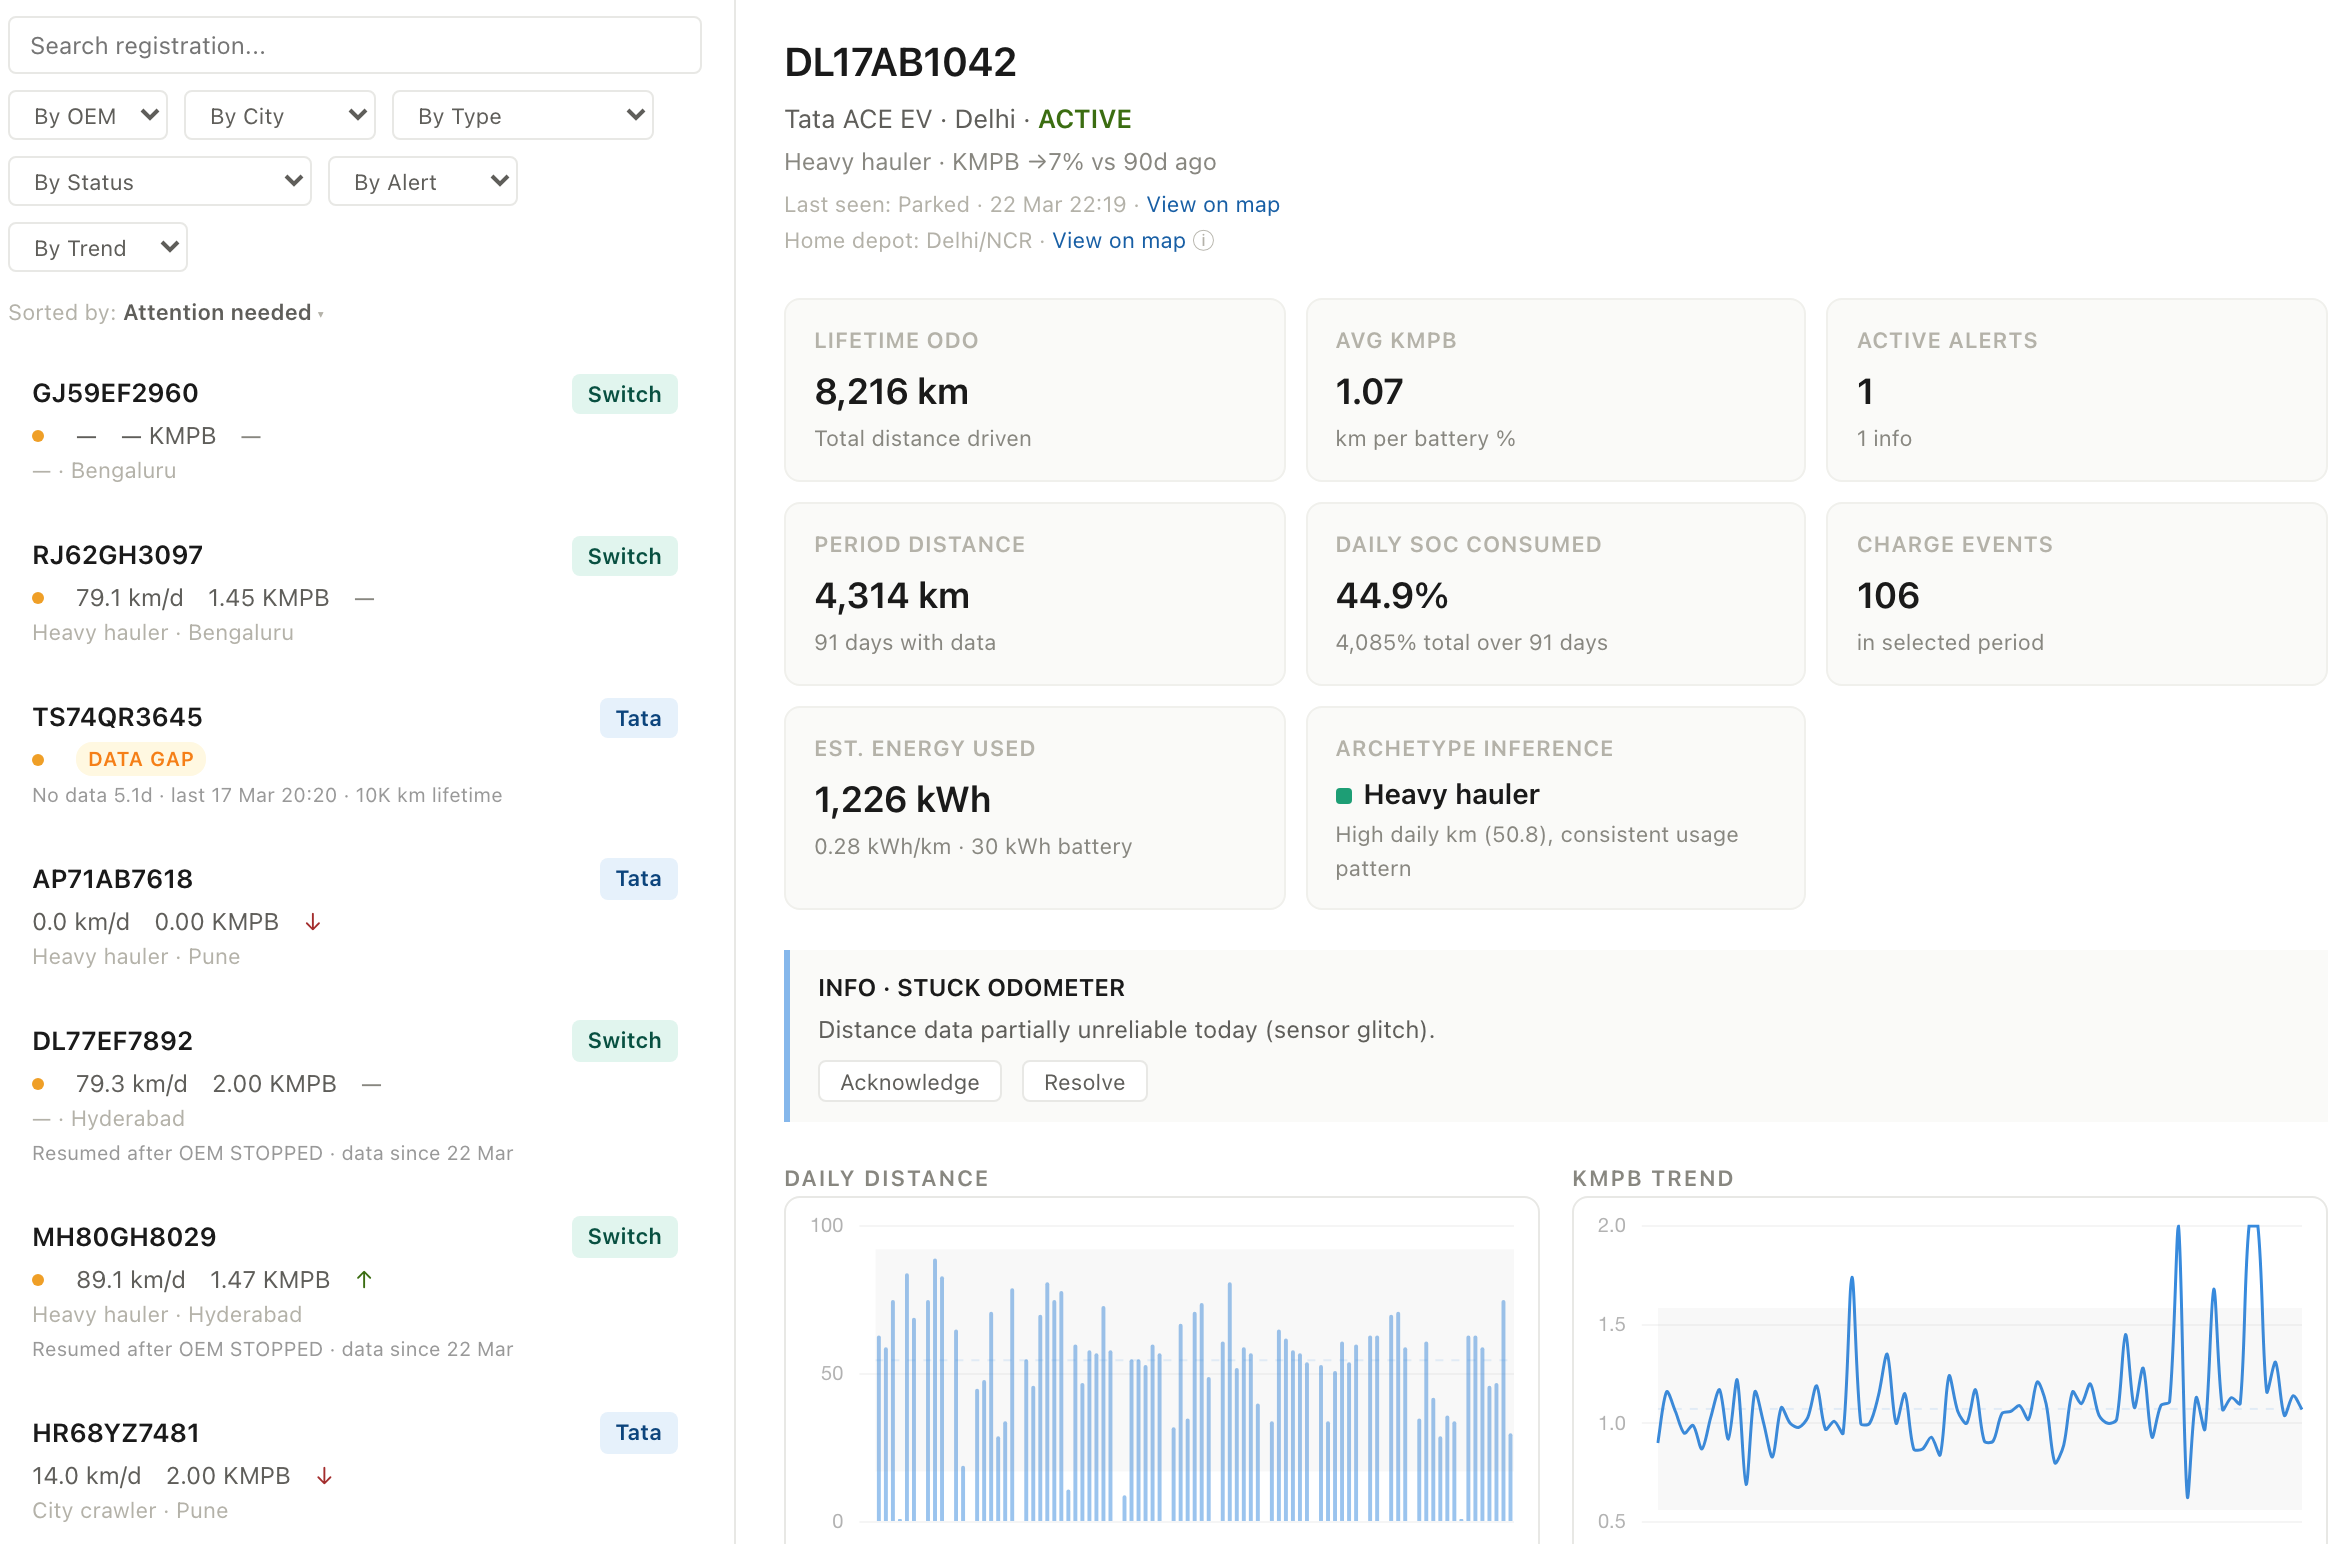This screenshot has width=2336, height=1552.
Task: Click green up arrow on MH80GH8029 row
Action: point(365,1279)
